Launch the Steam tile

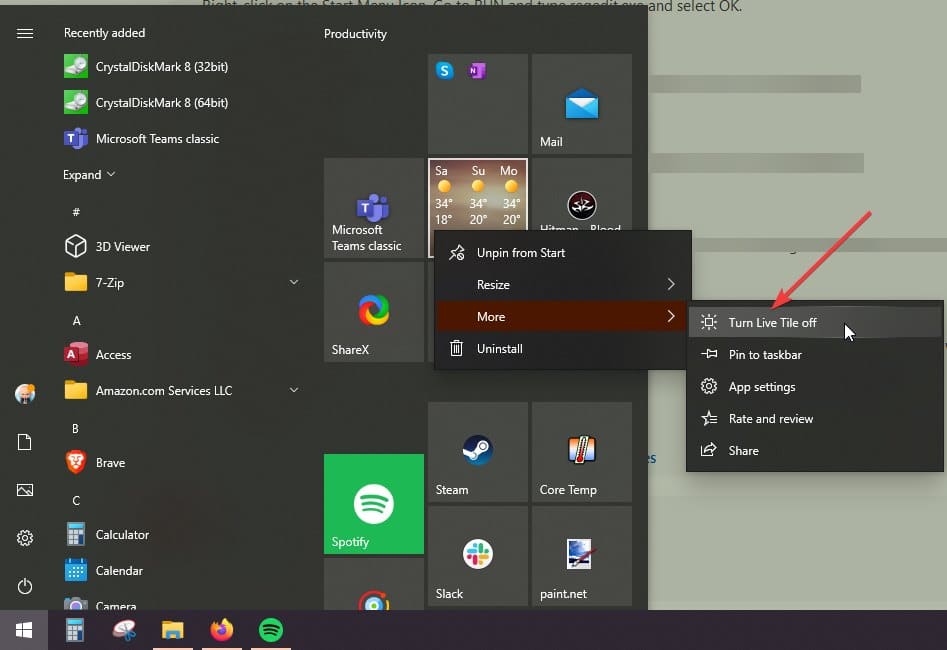pos(478,452)
